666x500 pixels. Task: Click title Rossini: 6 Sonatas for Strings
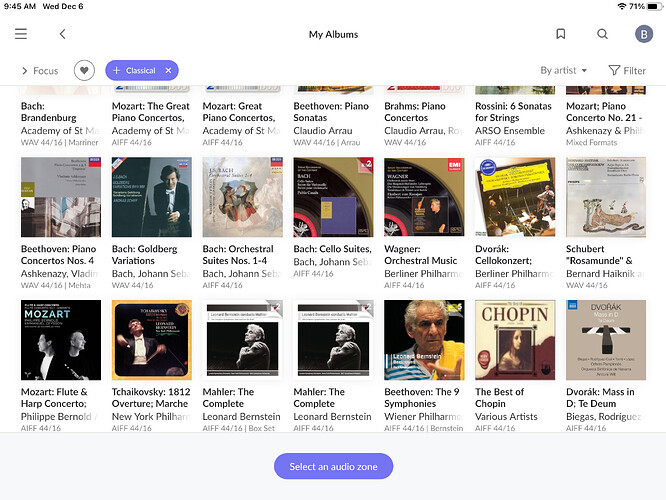tap(514, 112)
